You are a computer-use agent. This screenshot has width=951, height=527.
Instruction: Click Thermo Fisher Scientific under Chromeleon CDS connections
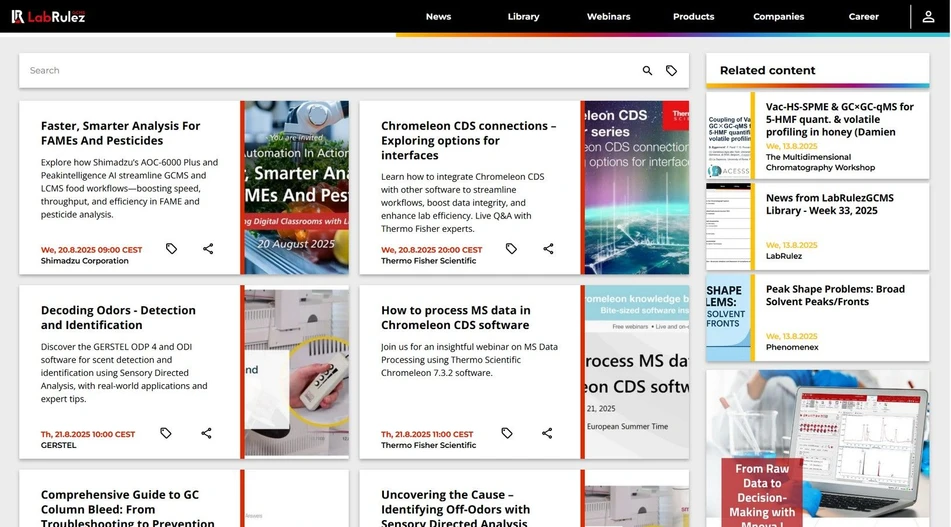[428, 261]
